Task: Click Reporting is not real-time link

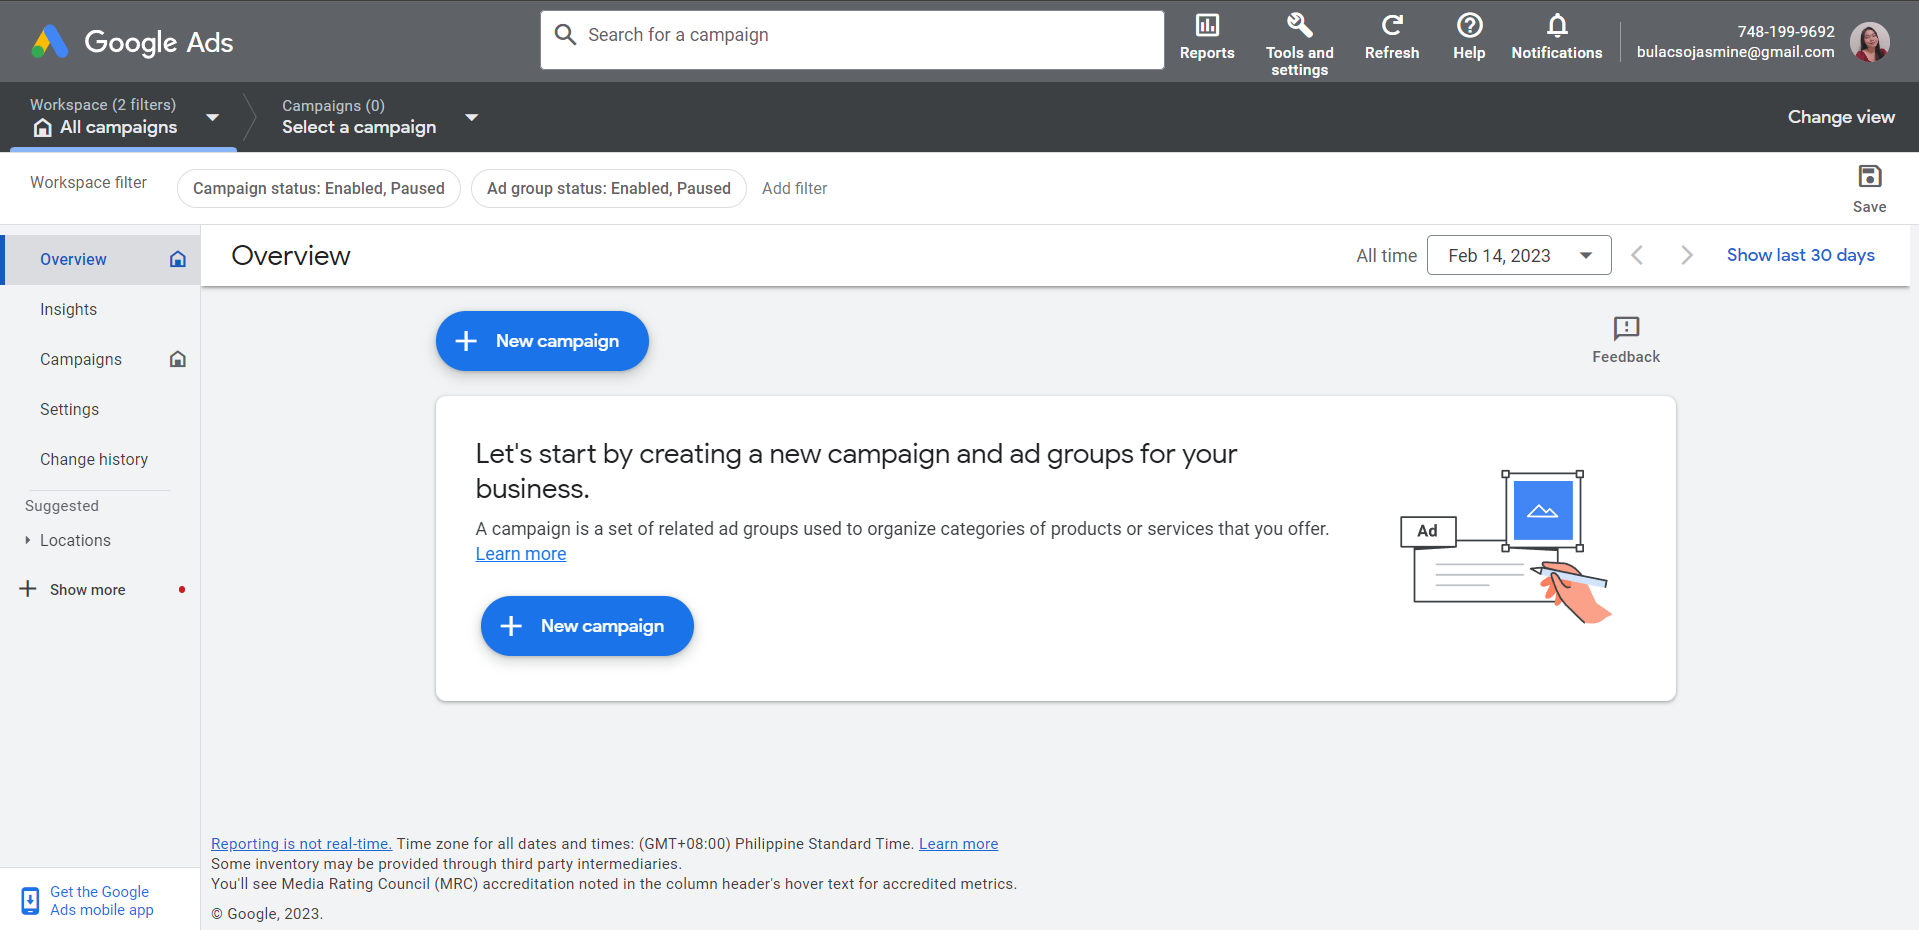Action: (x=301, y=844)
